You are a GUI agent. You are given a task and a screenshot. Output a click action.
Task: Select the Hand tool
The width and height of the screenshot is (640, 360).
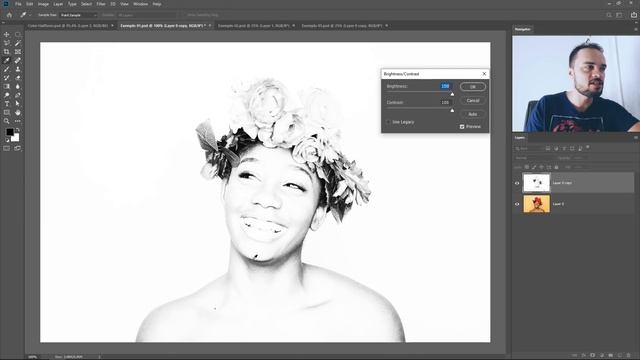[18, 112]
